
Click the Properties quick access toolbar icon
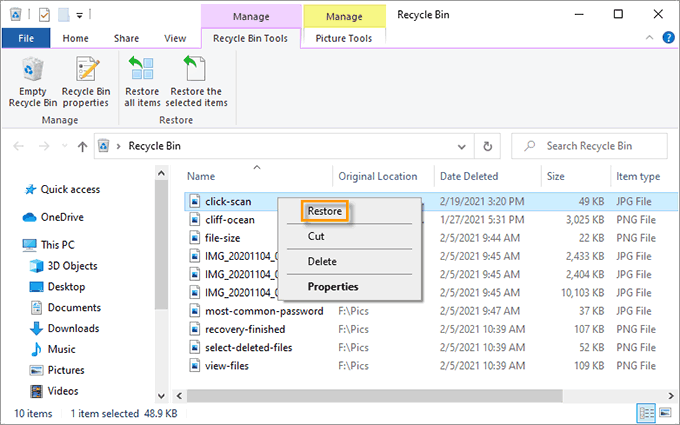pos(44,15)
